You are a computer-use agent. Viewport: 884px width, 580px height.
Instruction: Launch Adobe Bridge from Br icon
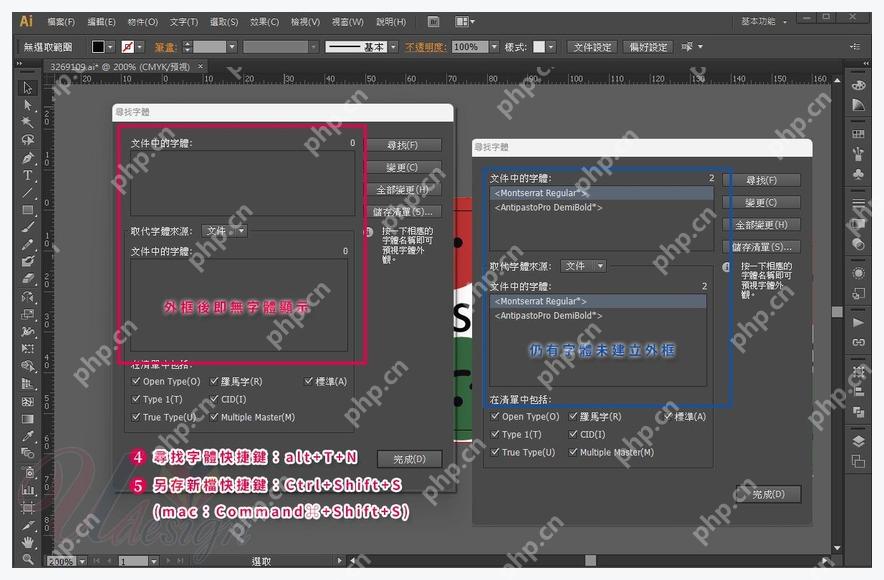click(433, 22)
